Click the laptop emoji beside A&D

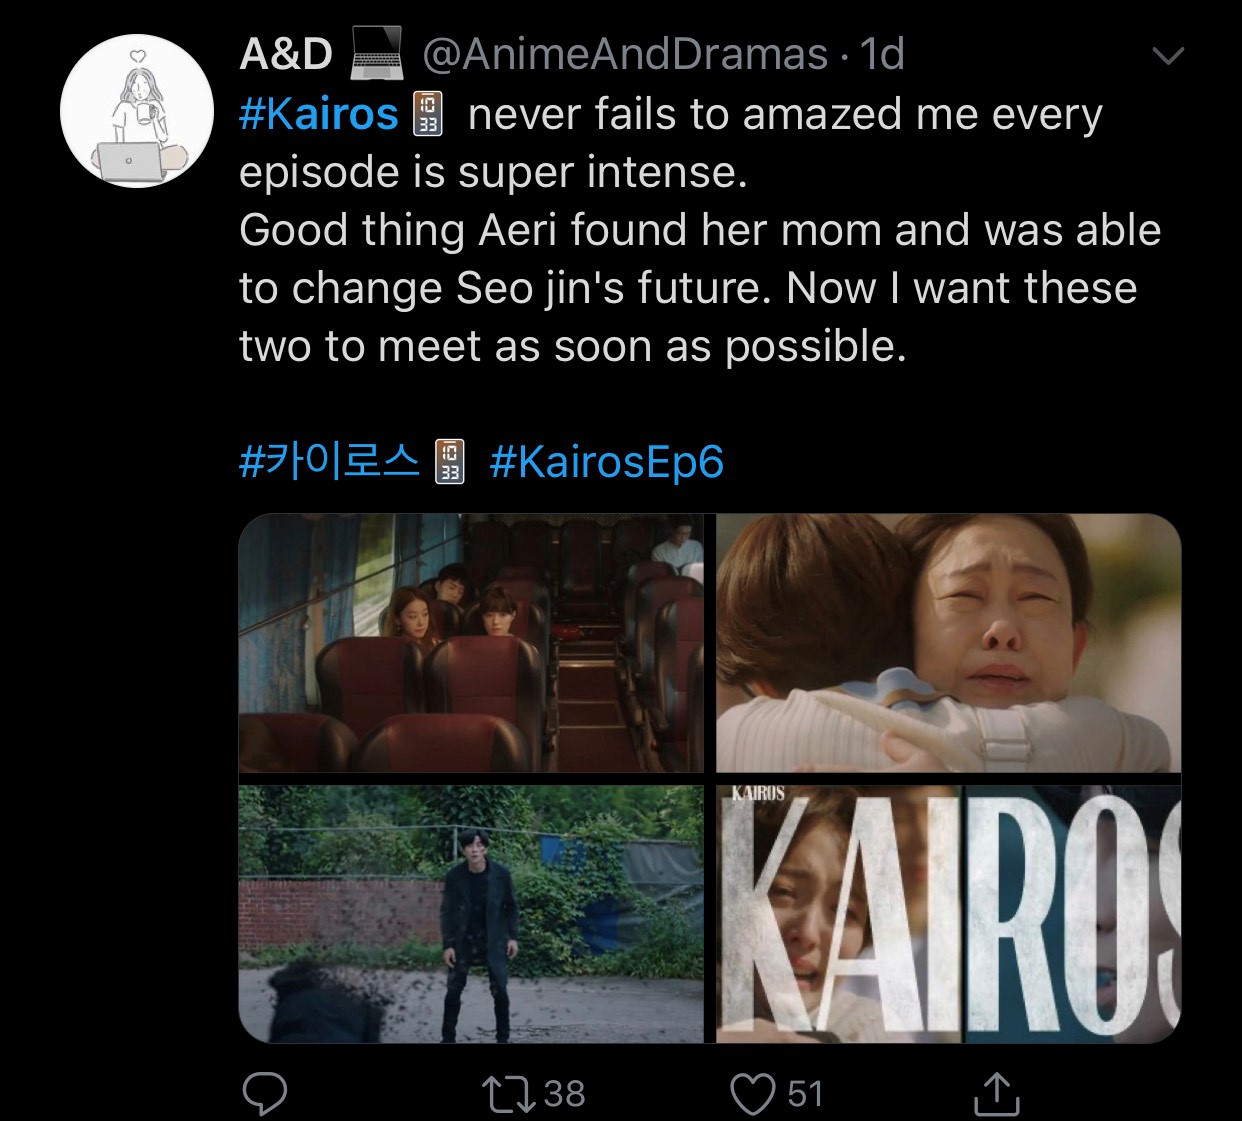click(376, 54)
